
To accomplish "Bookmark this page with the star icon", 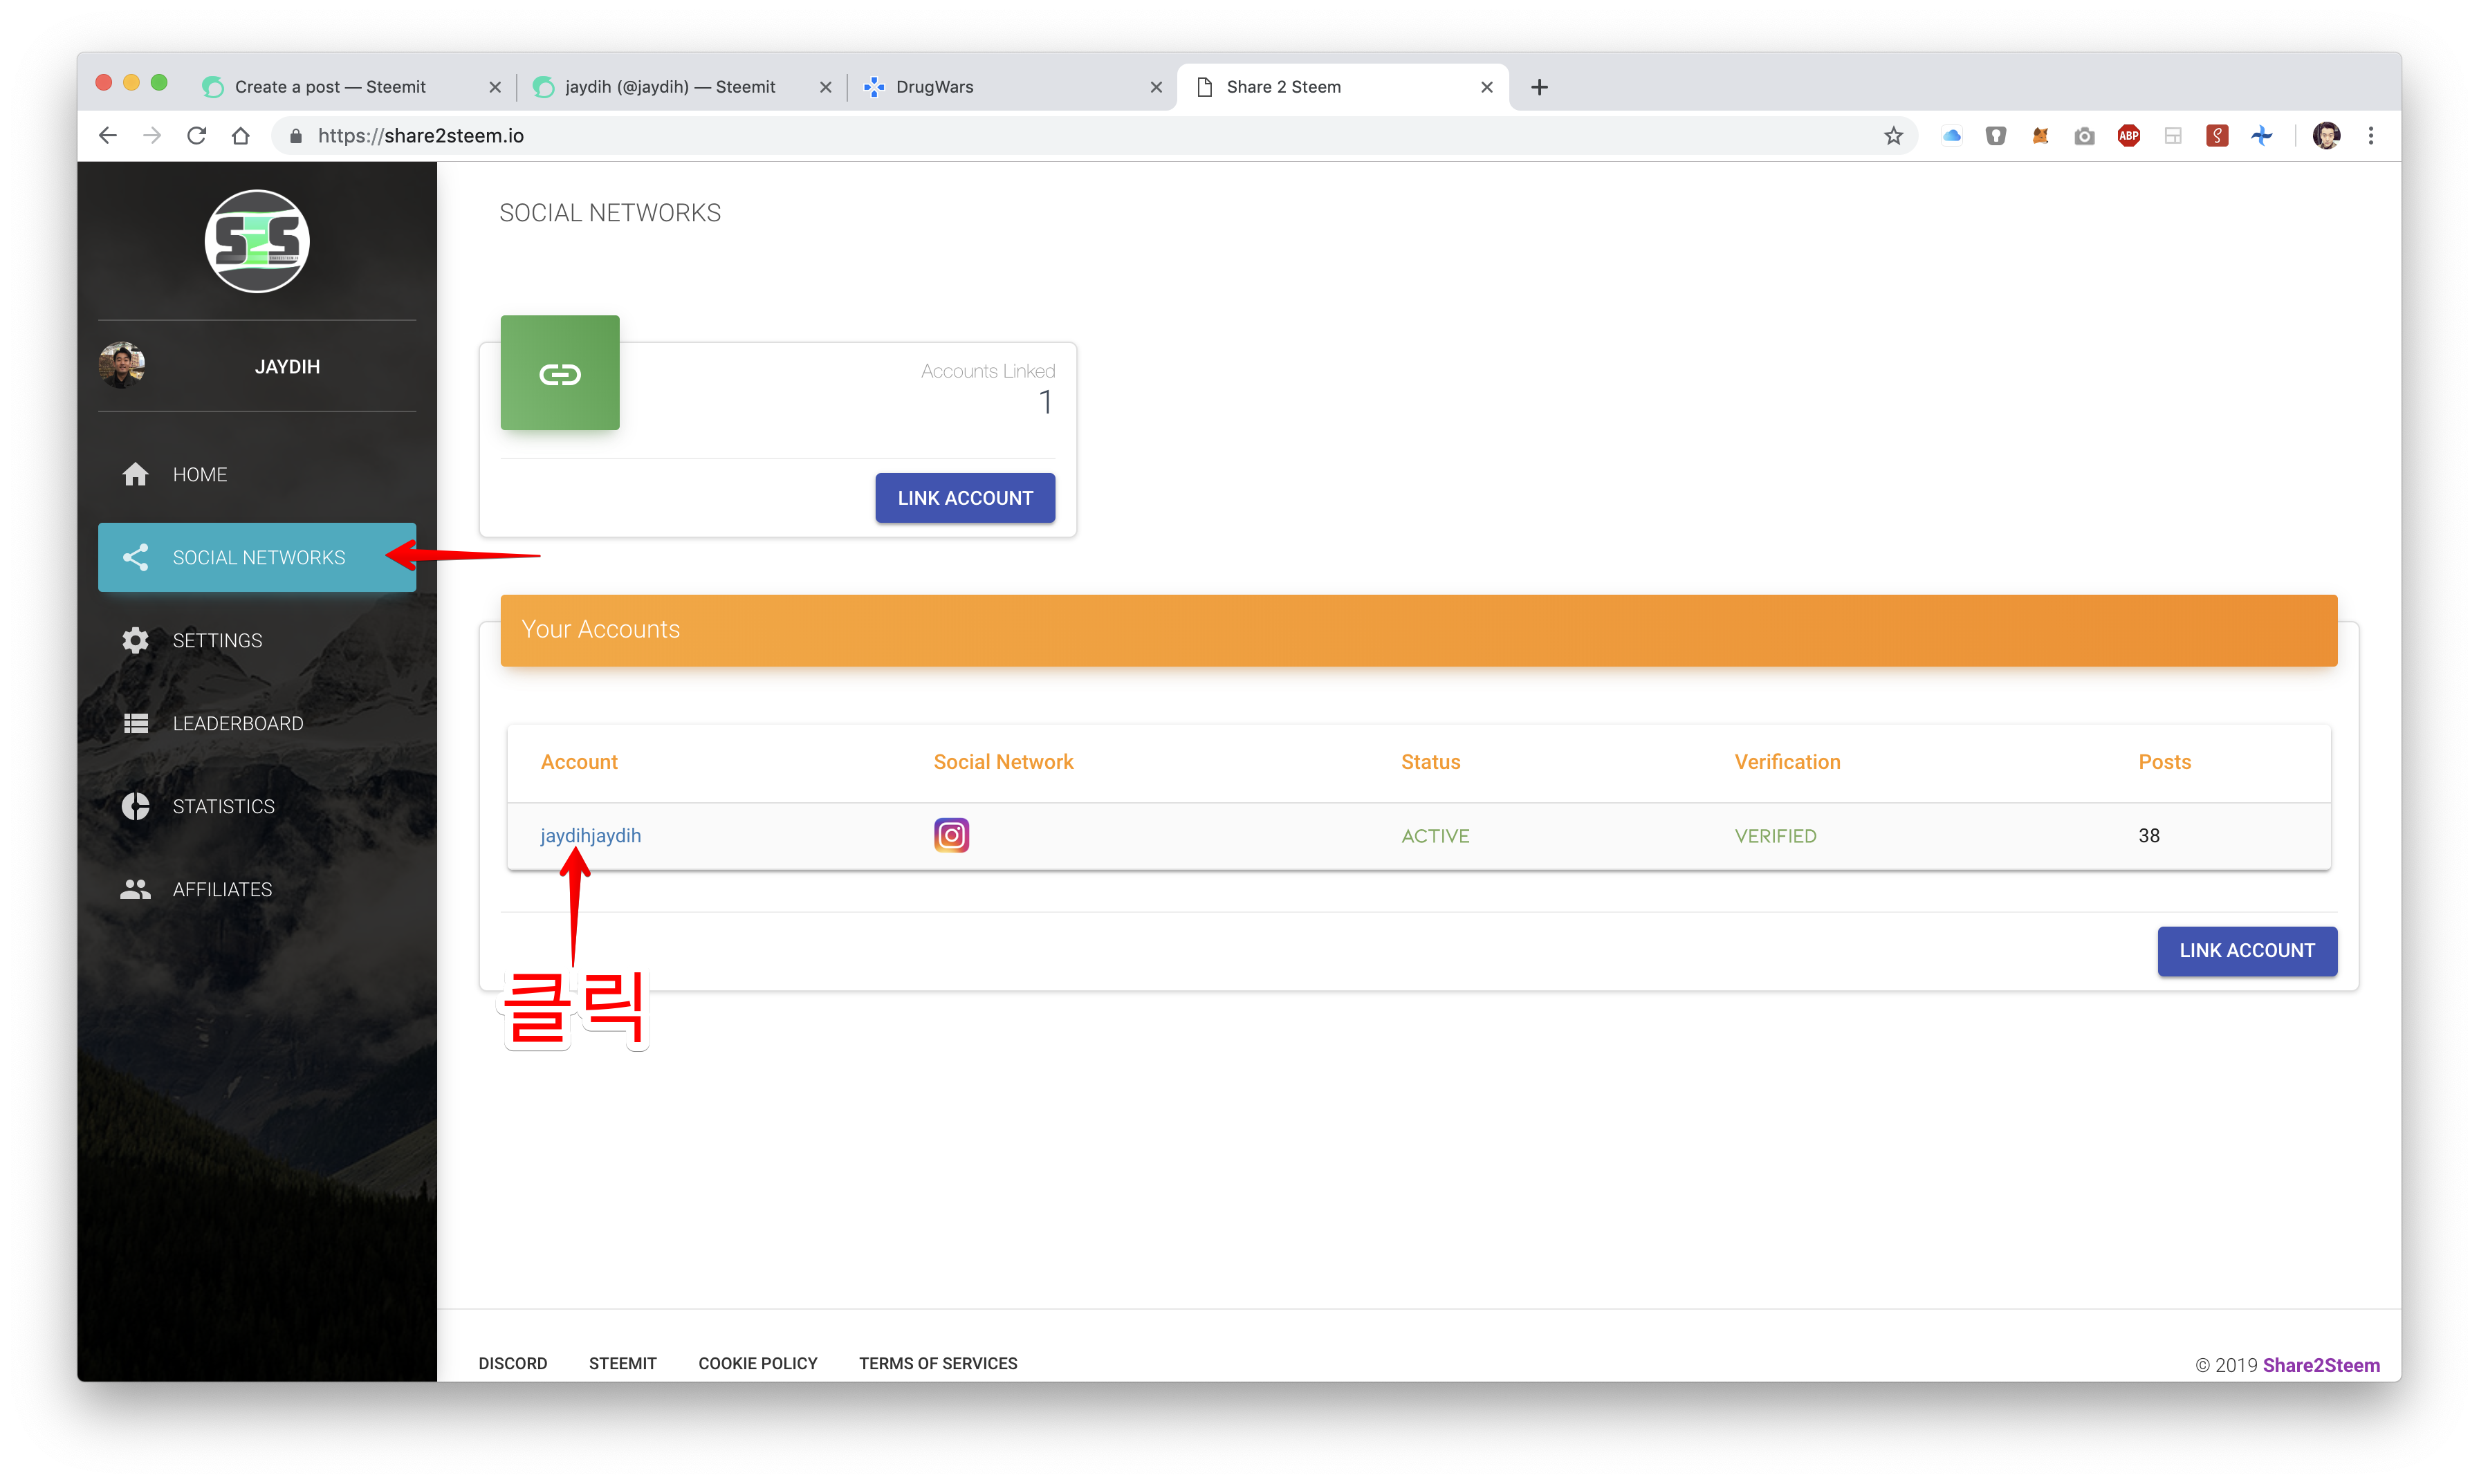I will [1893, 136].
